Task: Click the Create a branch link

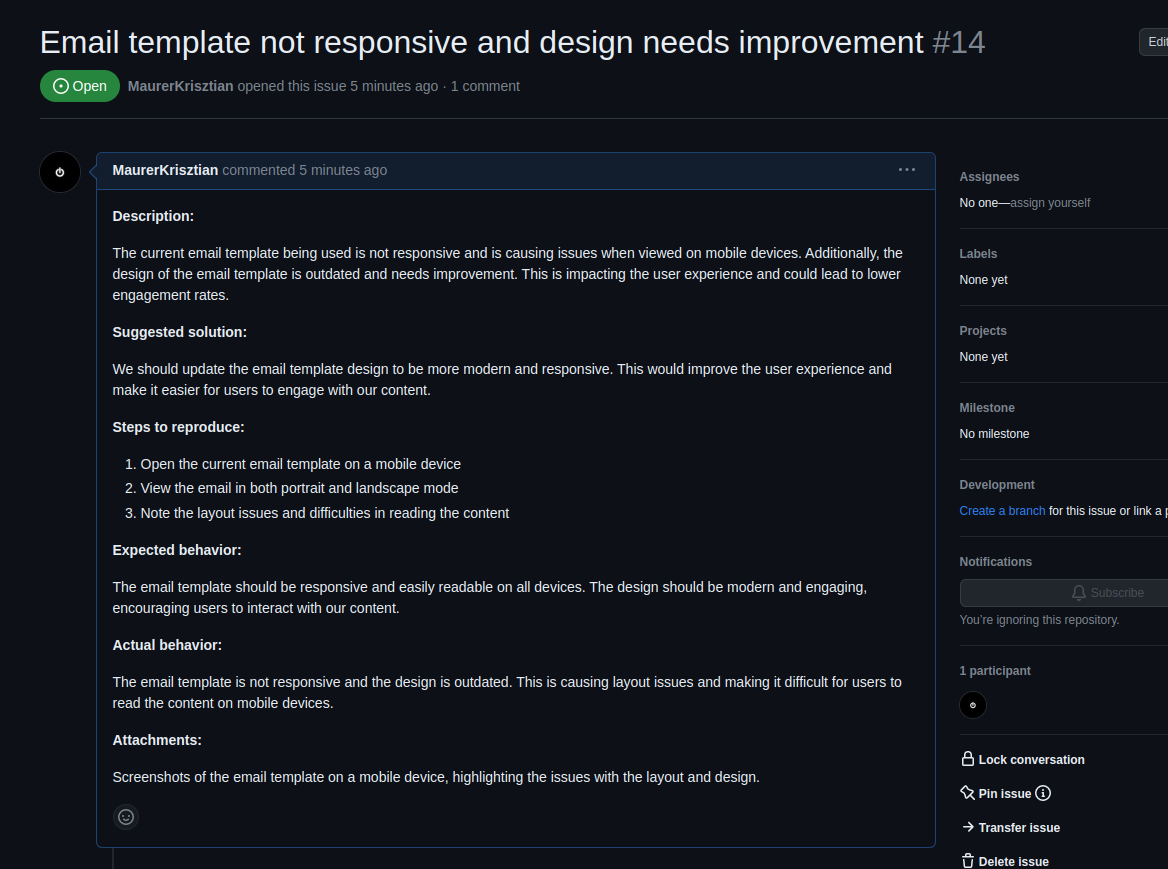Action: (x=1001, y=510)
